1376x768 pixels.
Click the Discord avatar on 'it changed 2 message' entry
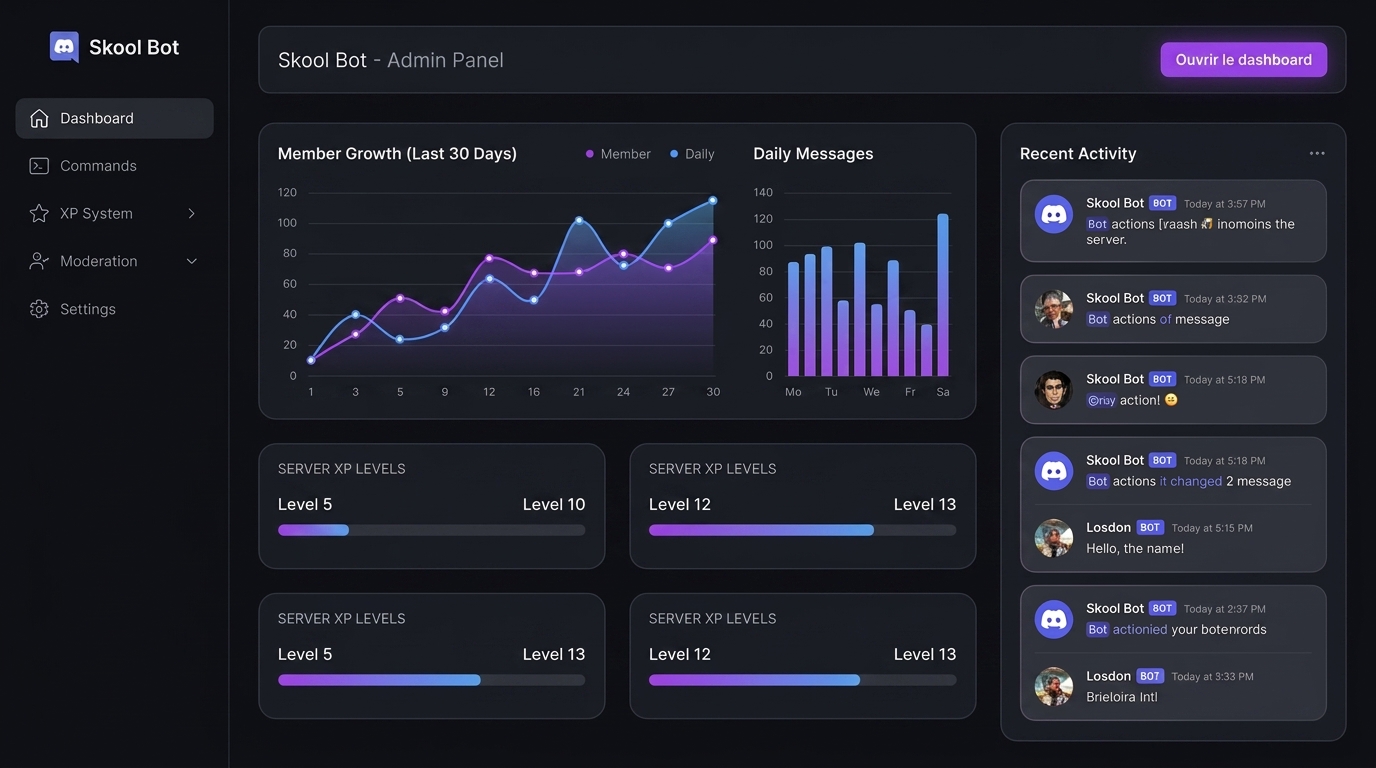click(x=1054, y=471)
